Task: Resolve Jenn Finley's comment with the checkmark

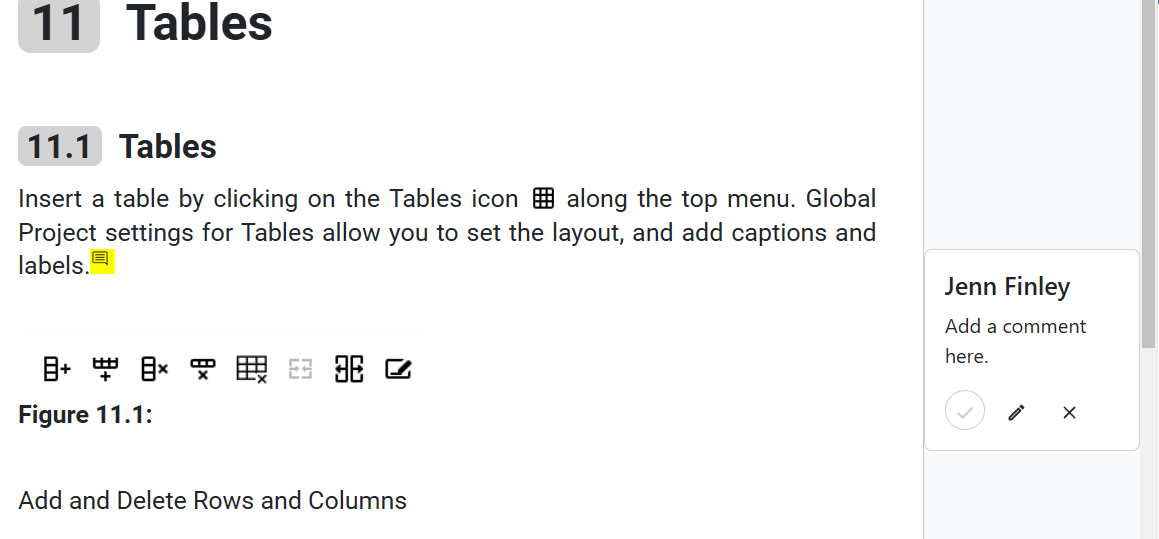Action: [x=965, y=411]
